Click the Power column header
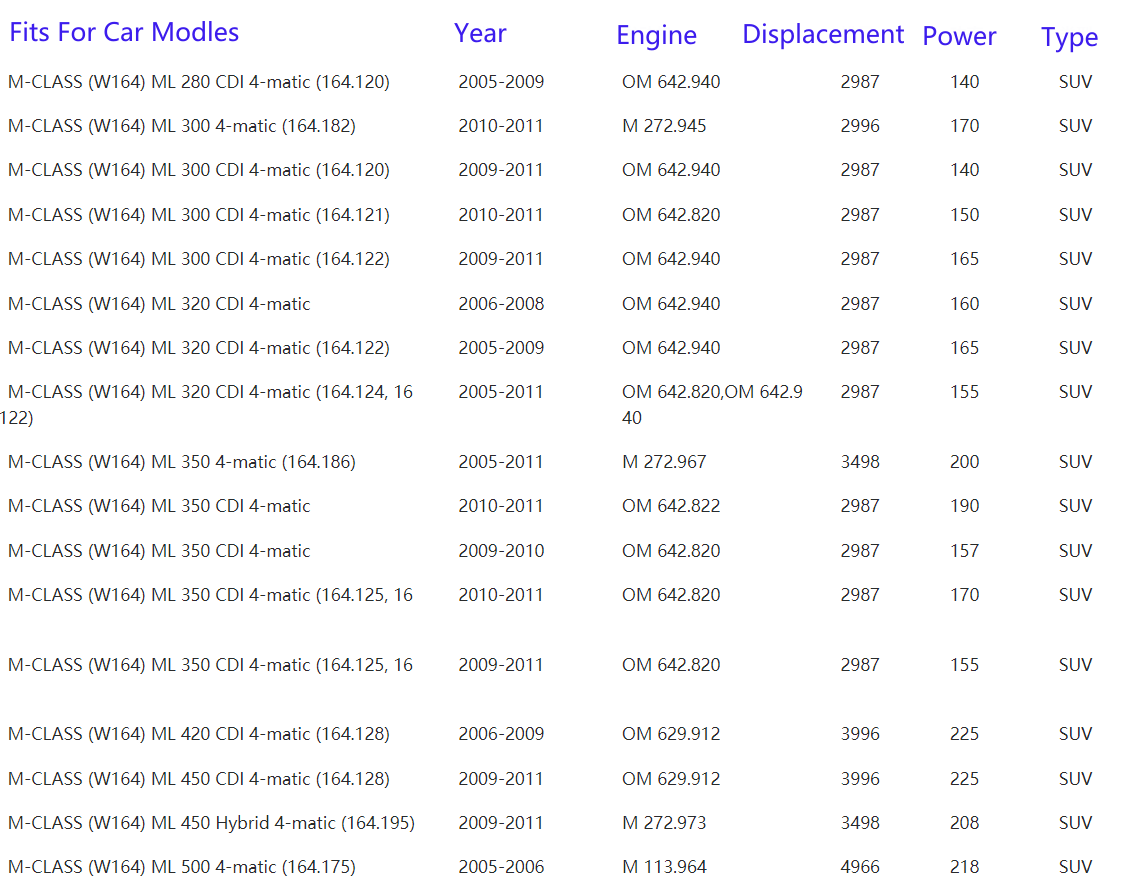 click(x=958, y=36)
